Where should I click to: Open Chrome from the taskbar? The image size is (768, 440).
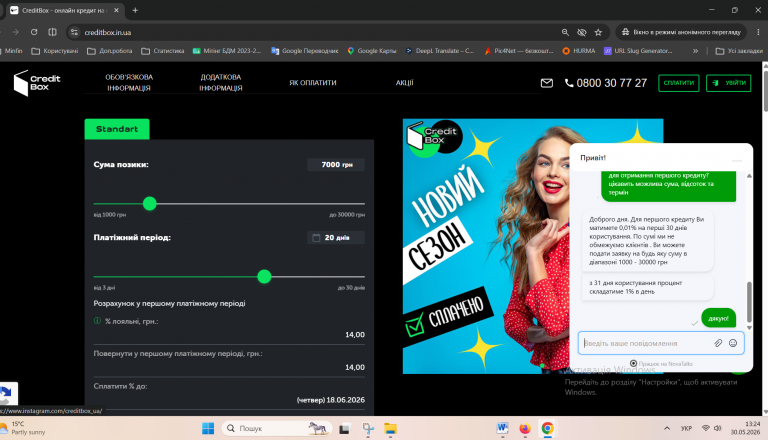point(548,429)
